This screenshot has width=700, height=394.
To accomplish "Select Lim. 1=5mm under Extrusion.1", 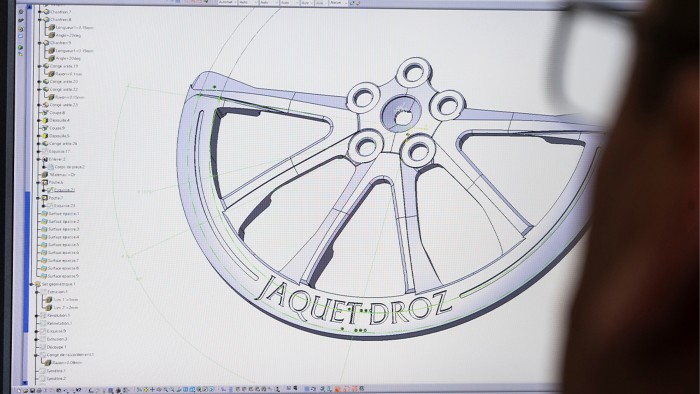I will point(66,300).
